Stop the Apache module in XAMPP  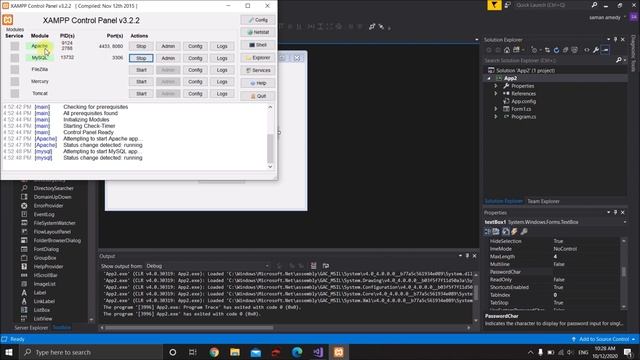coord(141,46)
